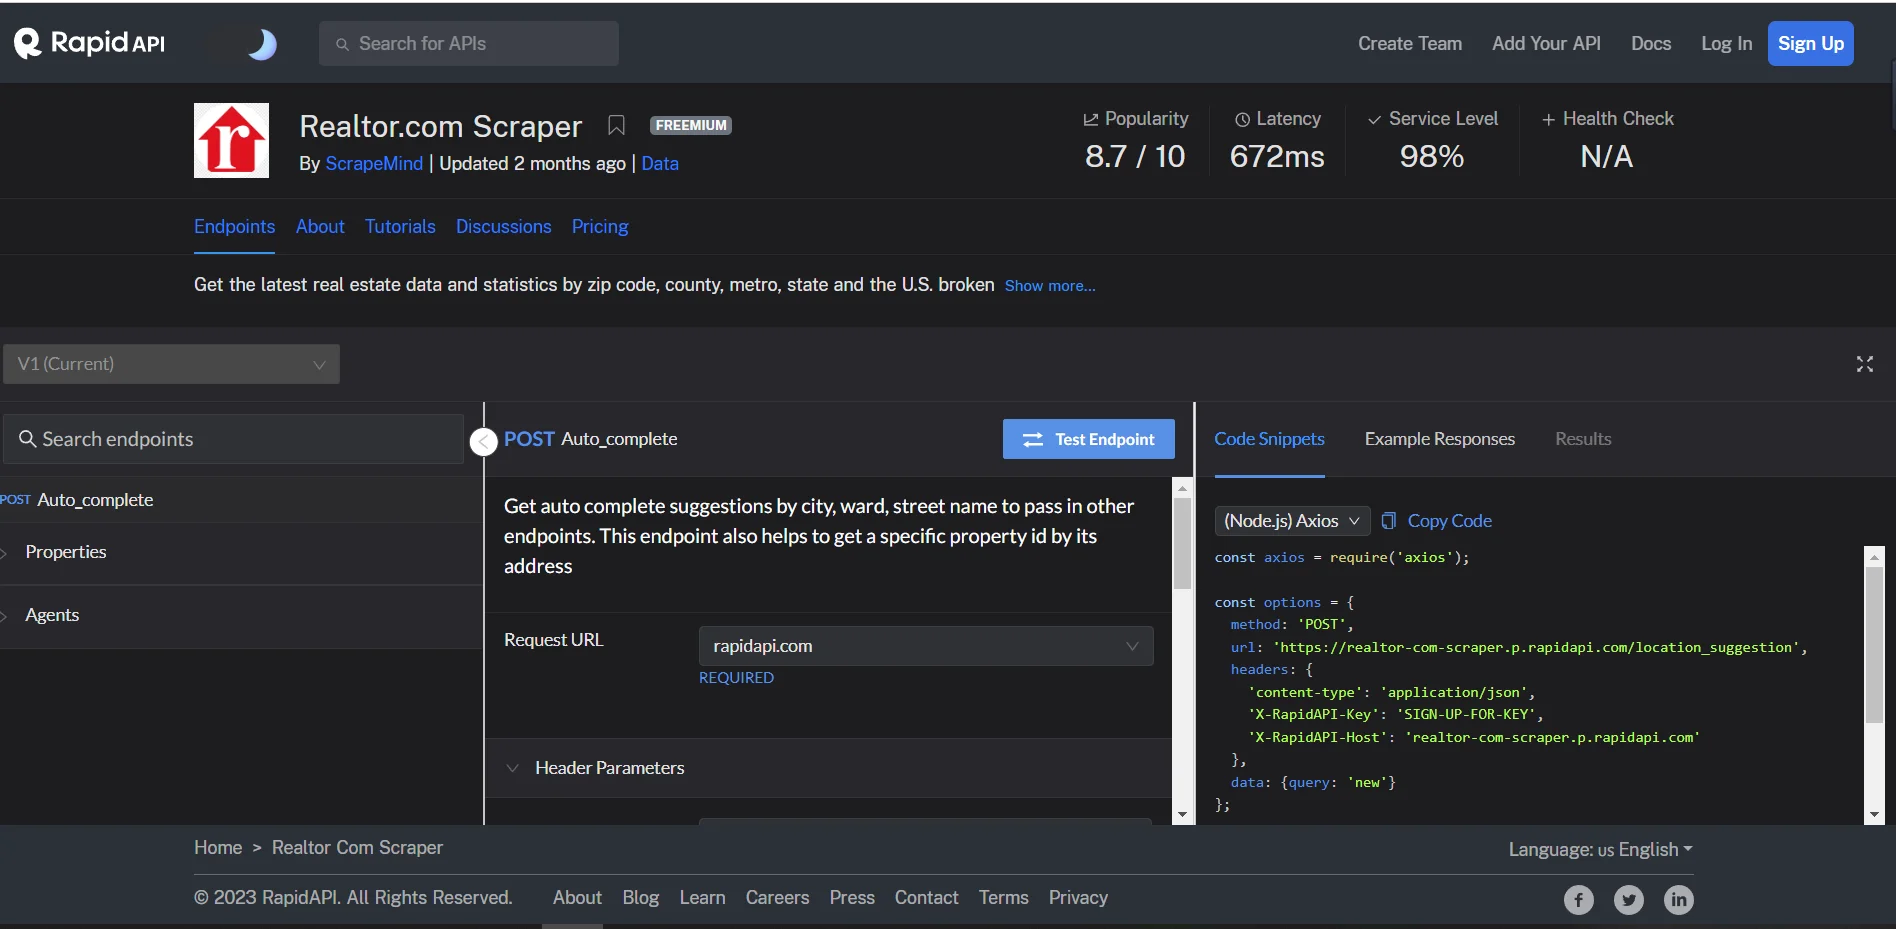Collapse the endpoints panel with the arrow
This screenshot has width=1896, height=929.
pos(483,441)
